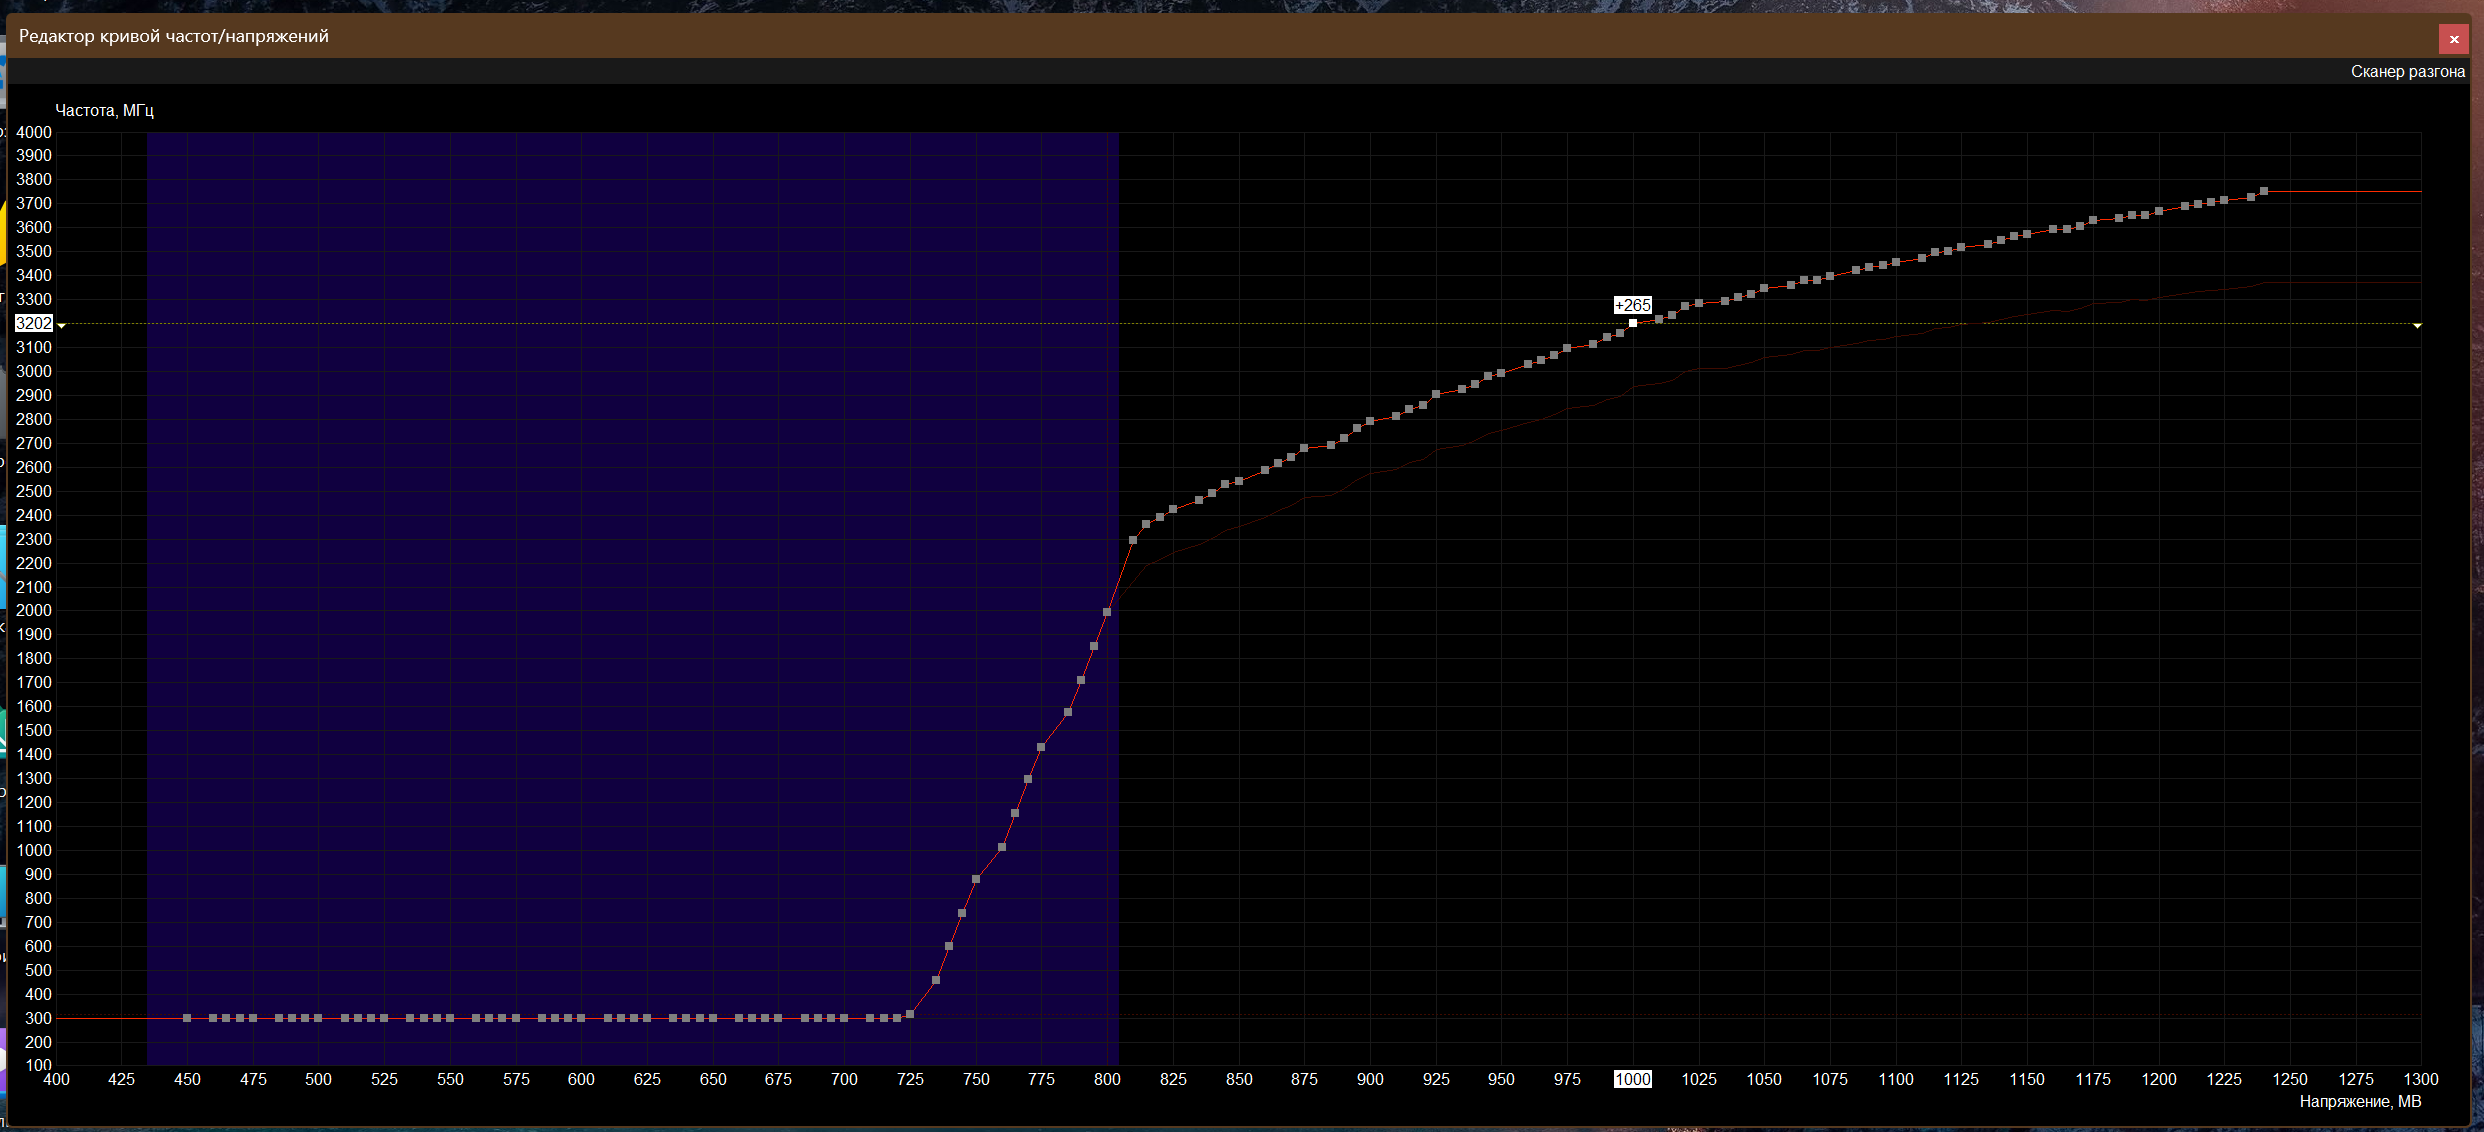Select the curve point at 725 mV where the rise begins
Image resolution: width=2484 pixels, height=1132 pixels.
tap(910, 1014)
